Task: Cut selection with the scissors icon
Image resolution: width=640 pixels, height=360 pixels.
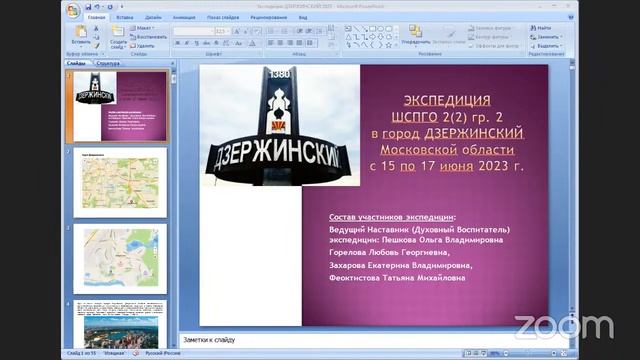Action: (x=96, y=28)
